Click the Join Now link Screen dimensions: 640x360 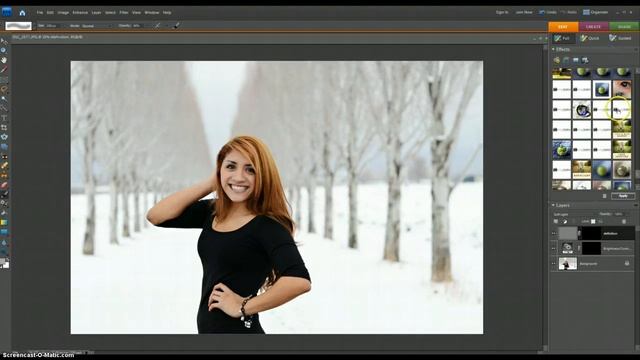(524, 12)
